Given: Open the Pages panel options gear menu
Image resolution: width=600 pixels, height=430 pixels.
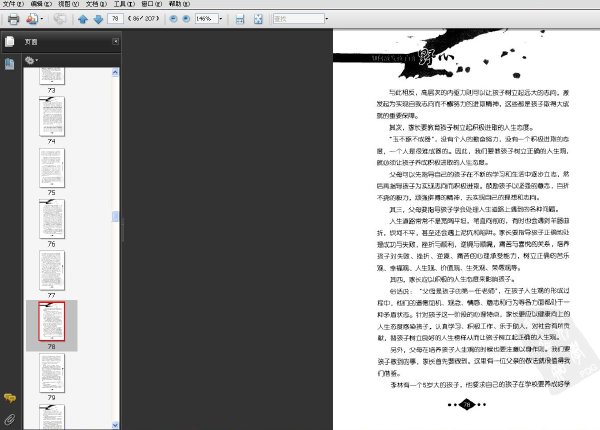Looking at the screenshot, I should [31, 60].
